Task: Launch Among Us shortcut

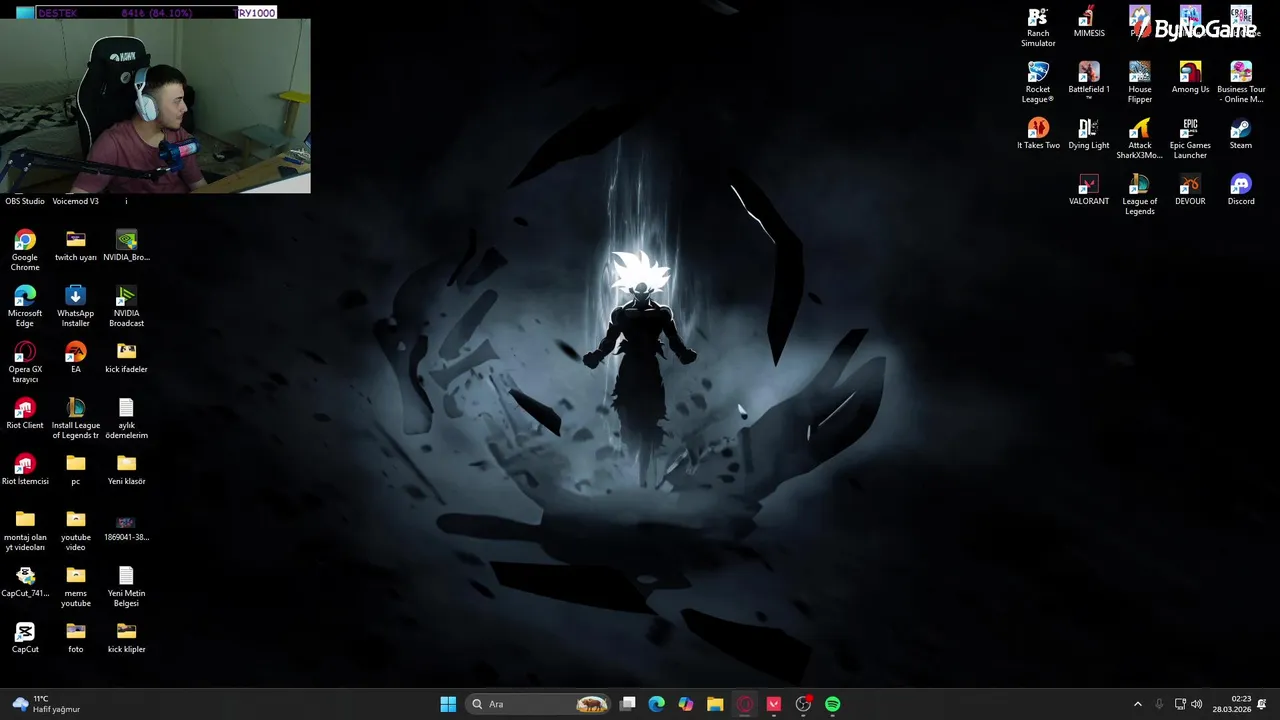Action: (x=1190, y=77)
